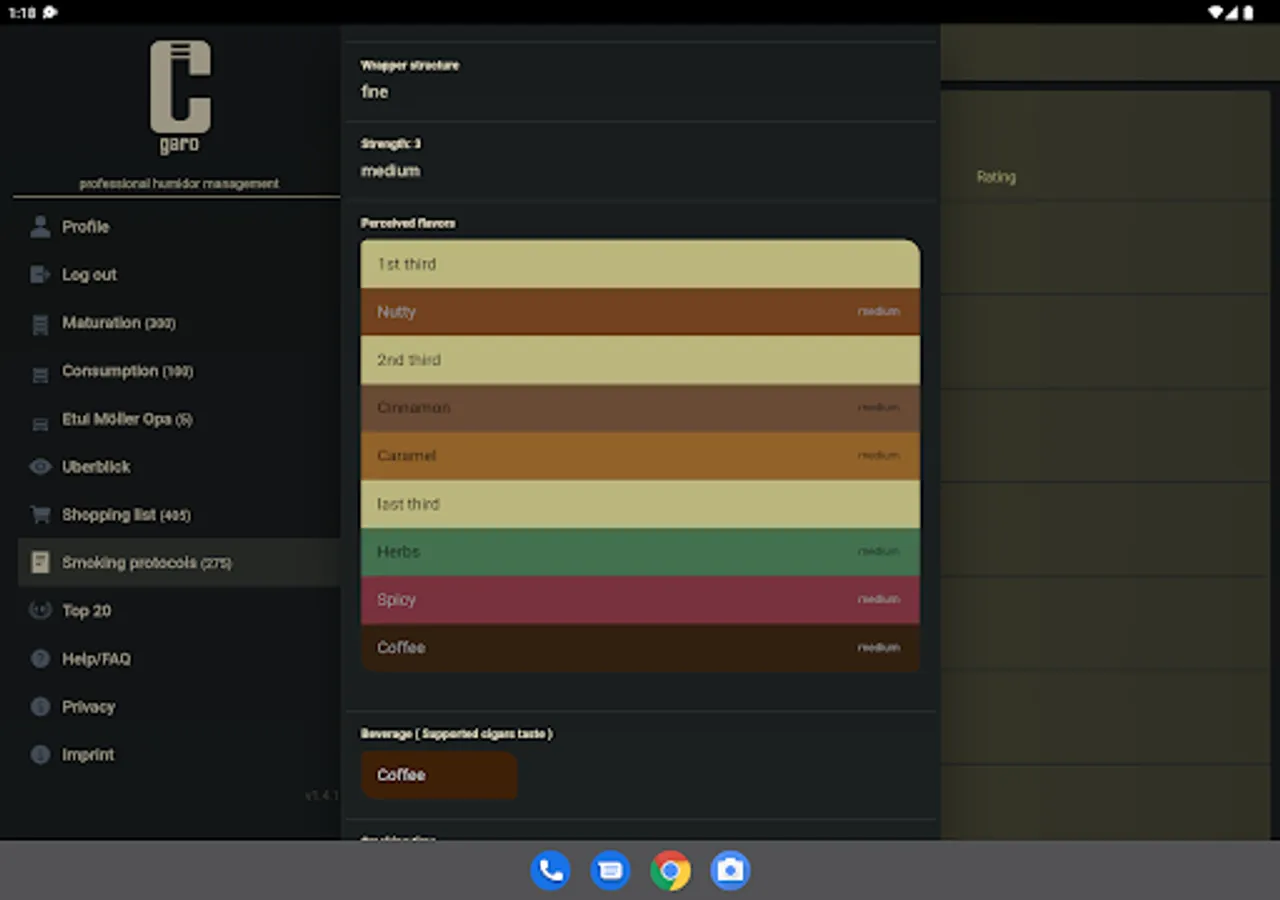The height and width of the screenshot is (900, 1280).
Task: Open the Smoking protocols menu item
Action: (179, 563)
